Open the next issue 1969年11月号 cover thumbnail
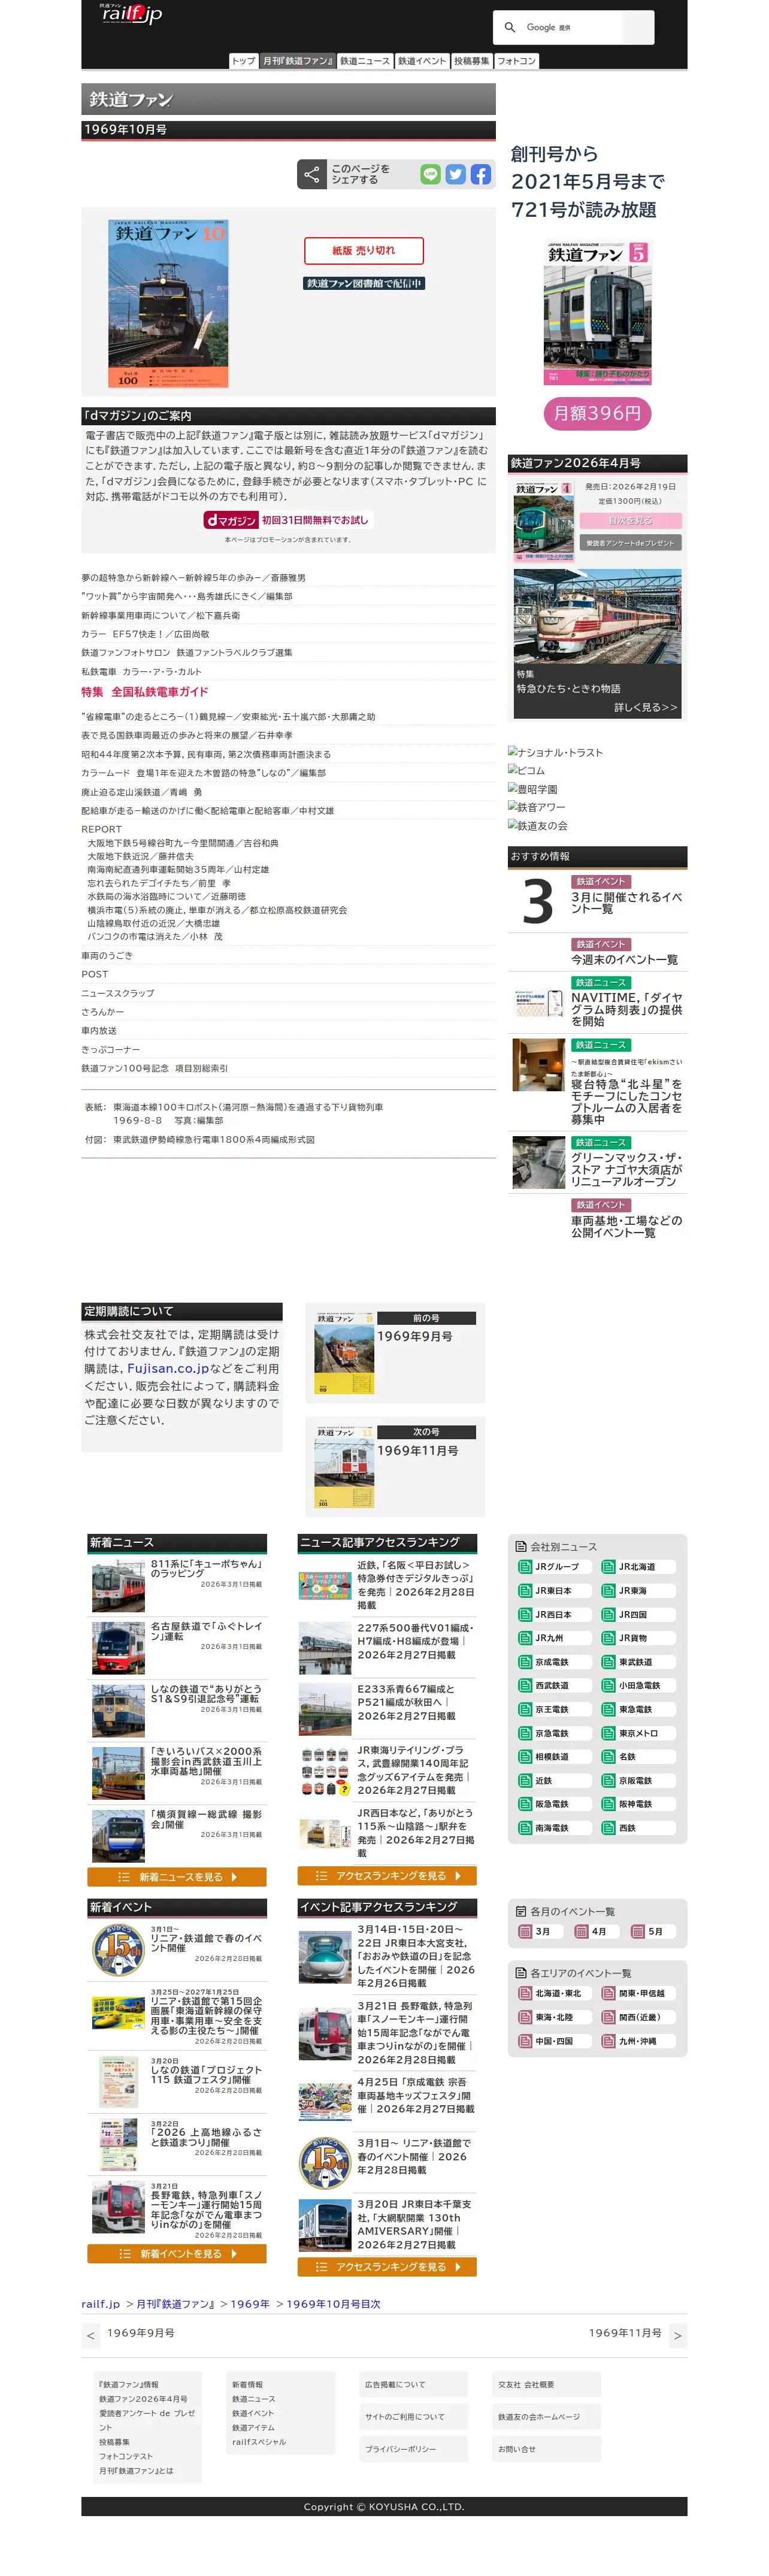This screenshot has height=2576, width=769. click(344, 1467)
